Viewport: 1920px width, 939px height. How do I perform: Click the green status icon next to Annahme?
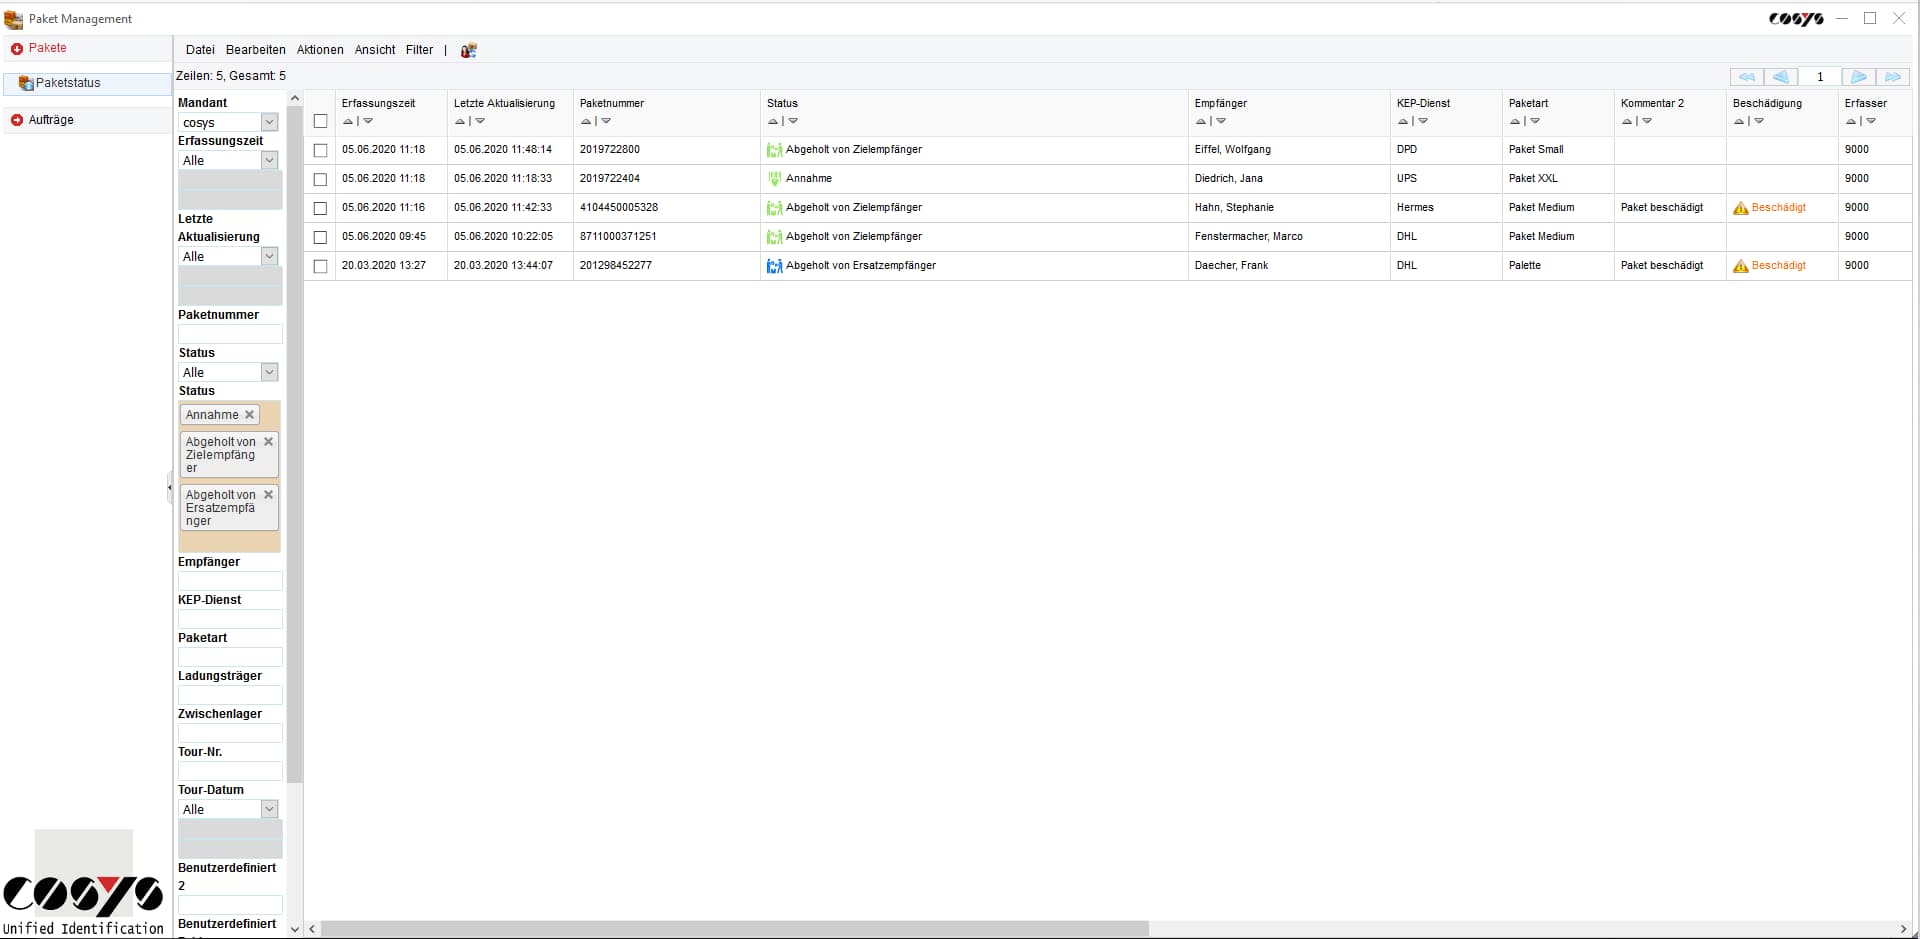tap(774, 178)
